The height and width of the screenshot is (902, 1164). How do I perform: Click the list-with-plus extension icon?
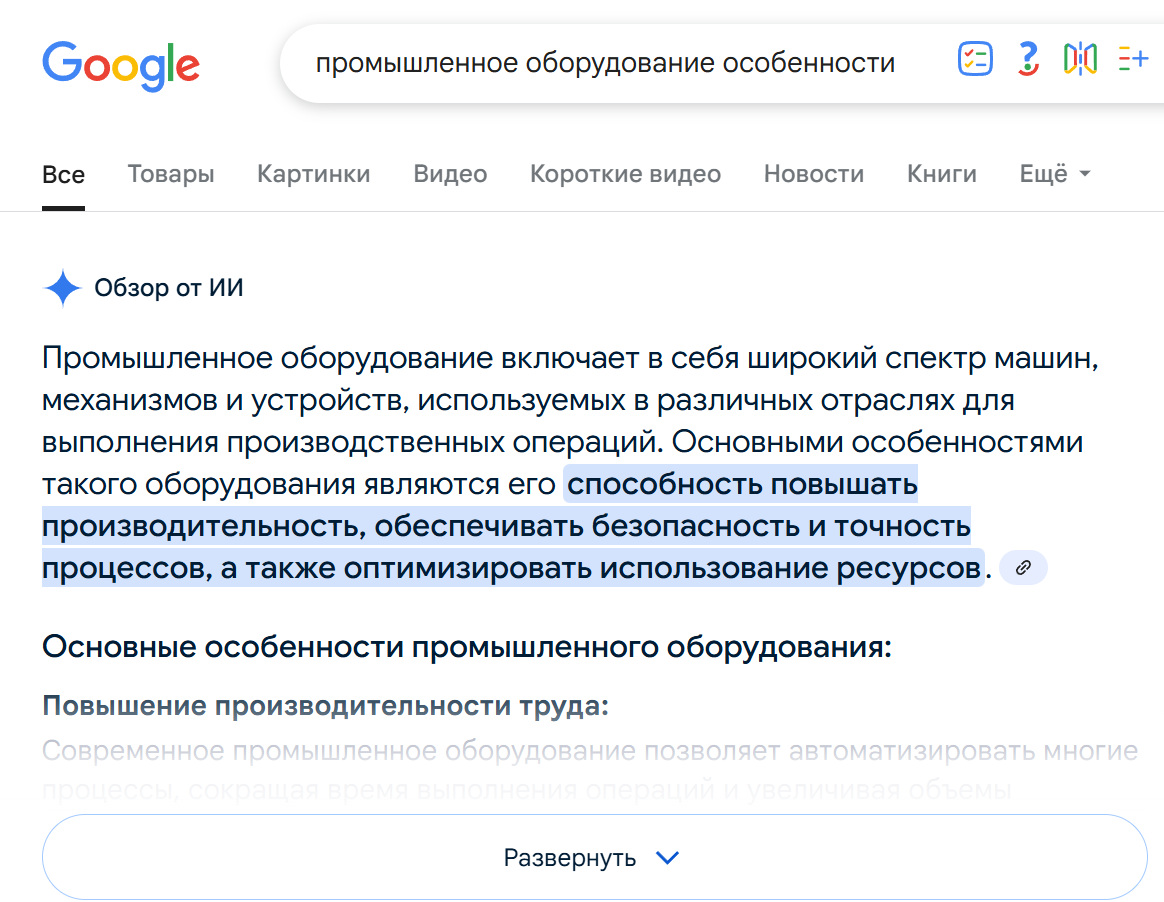point(1133,59)
